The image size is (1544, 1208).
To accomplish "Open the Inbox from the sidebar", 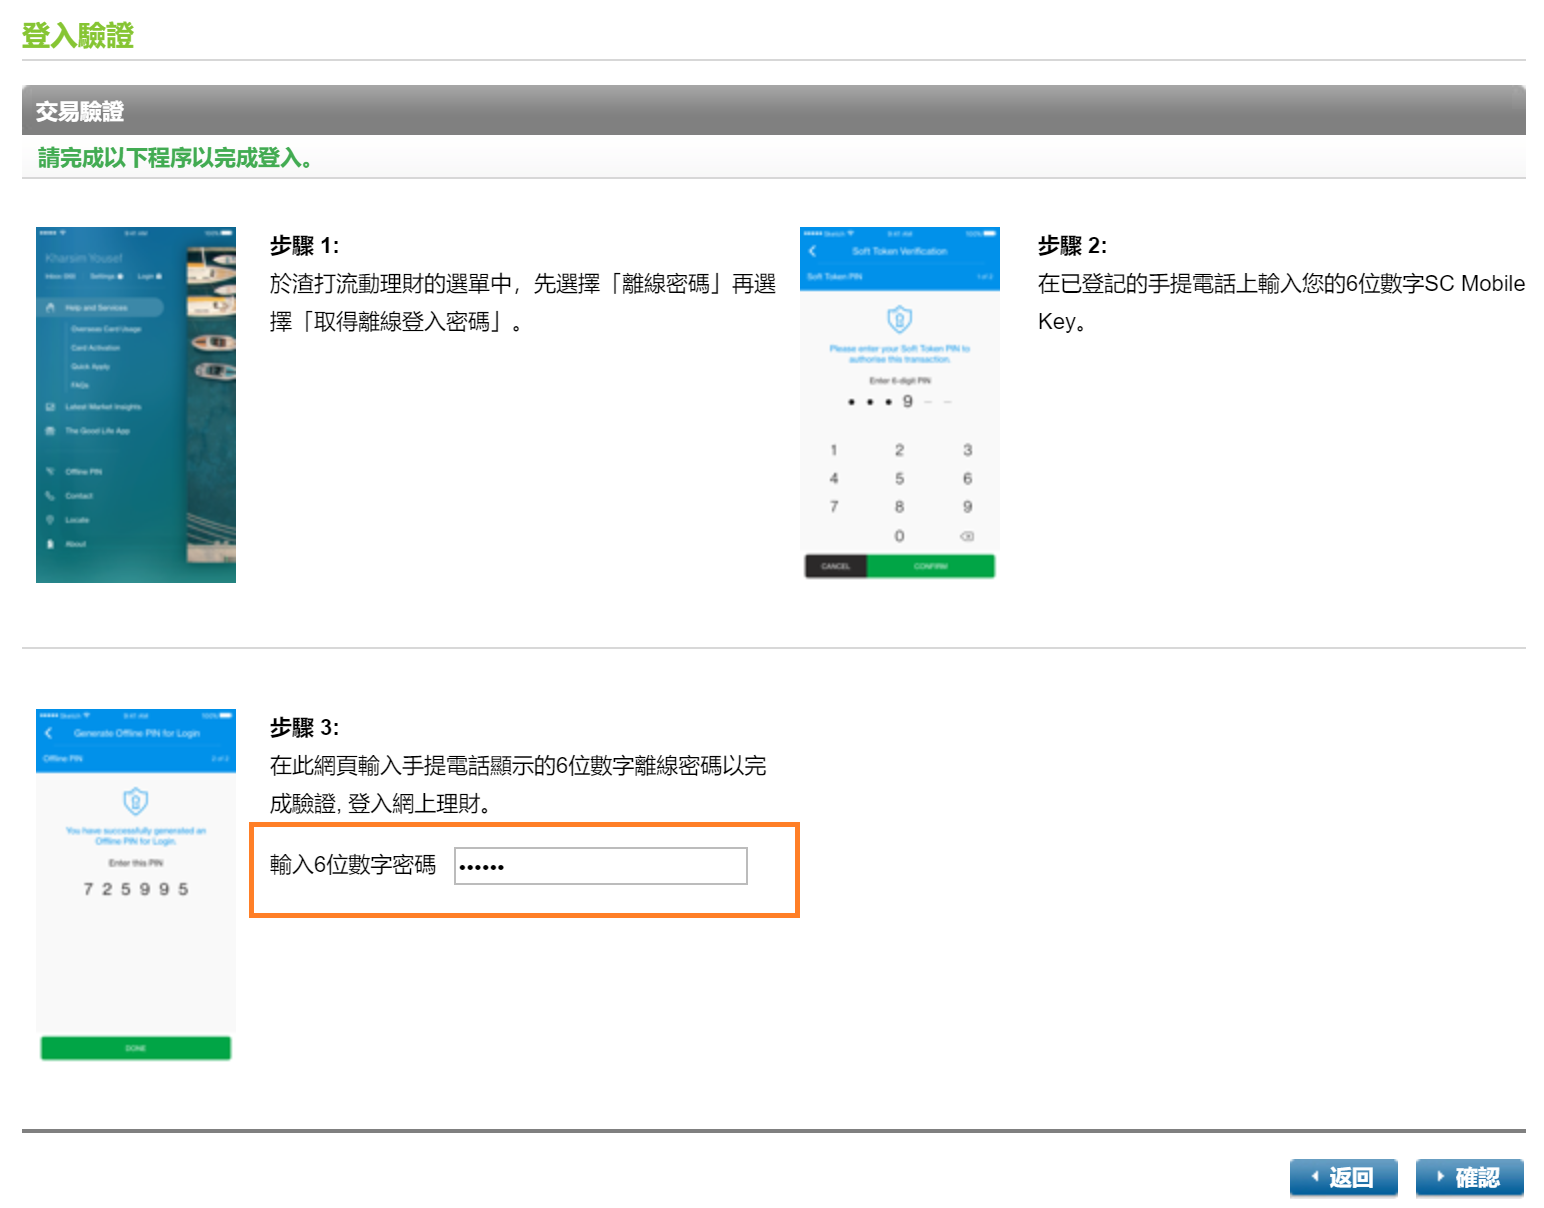I will 60,276.
